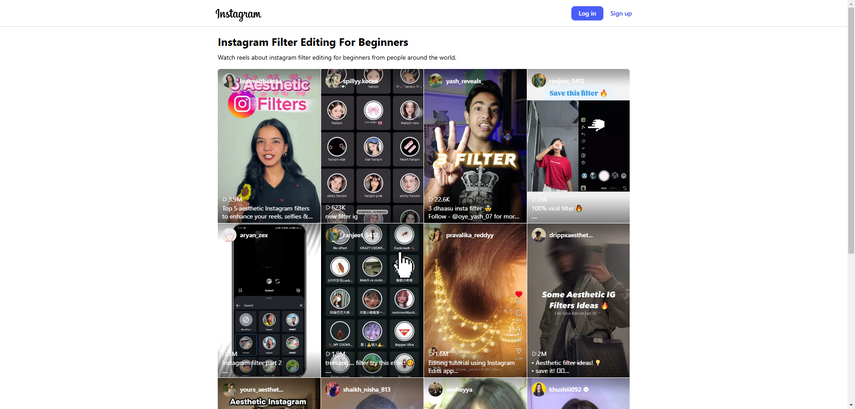Click caption 'Editing tutorial using Instagram'
The image size is (855, 409).
tap(472, 363)
